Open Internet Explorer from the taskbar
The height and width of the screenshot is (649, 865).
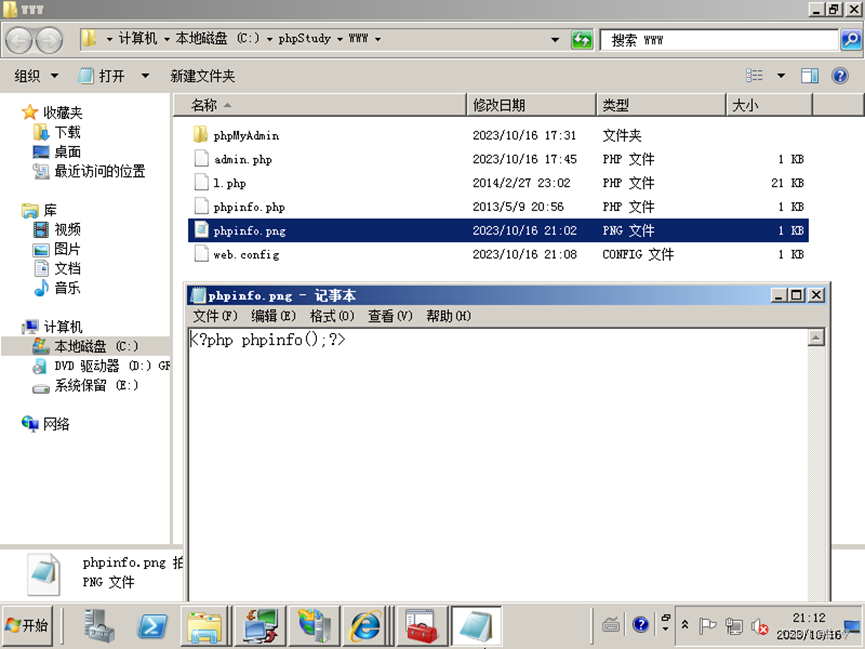pyautogui.click(x=365, y=626)
